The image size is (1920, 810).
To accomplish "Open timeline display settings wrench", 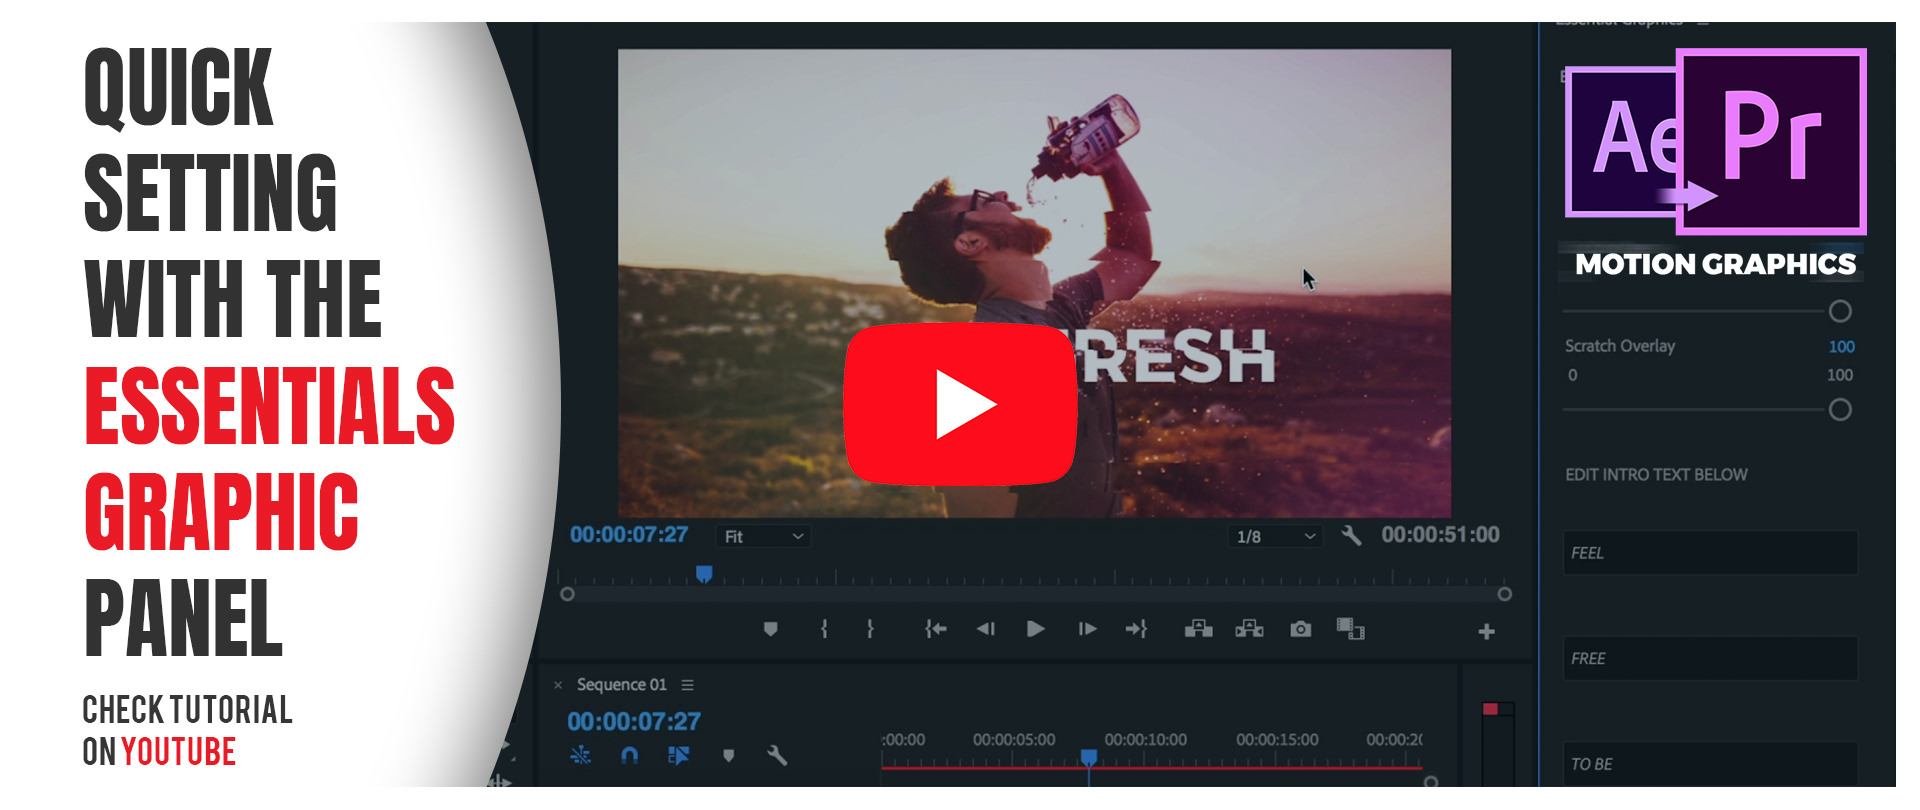I will click(777, 755).
